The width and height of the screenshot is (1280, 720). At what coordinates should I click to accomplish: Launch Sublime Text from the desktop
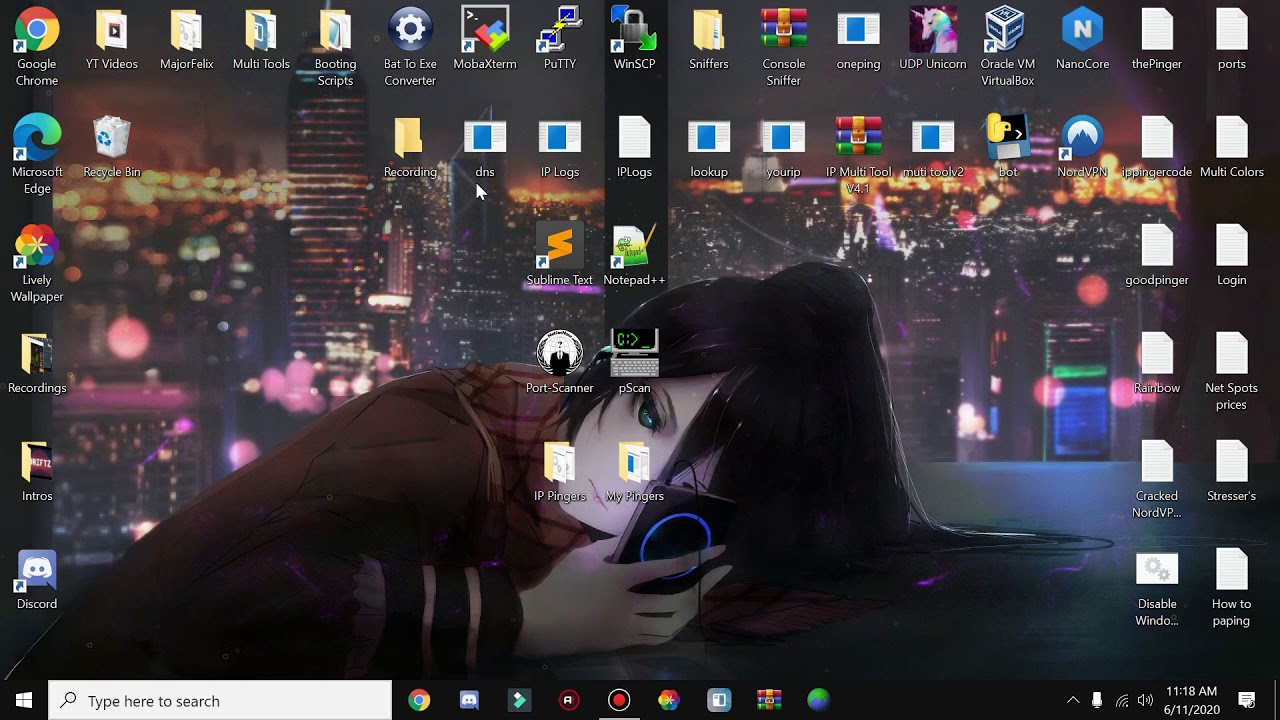click(x=560, y=246)
